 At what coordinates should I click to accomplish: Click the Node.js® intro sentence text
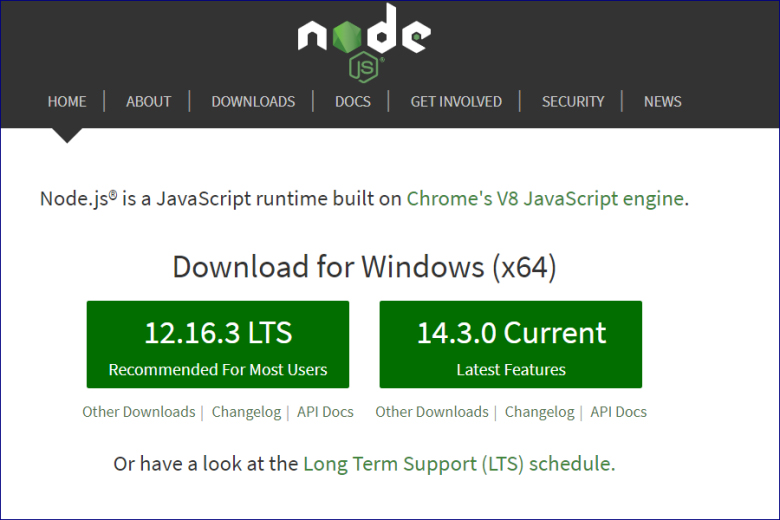[x=220, y=198]
